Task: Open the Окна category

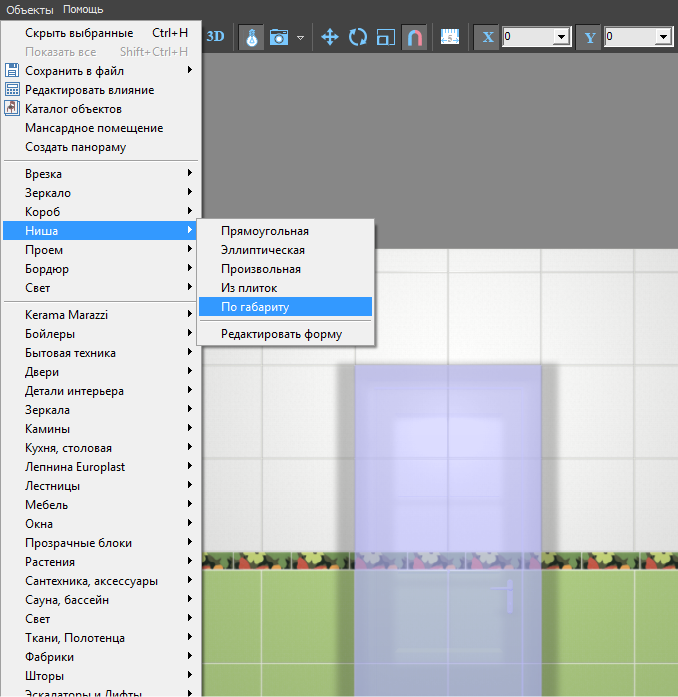Action: tap(102, 524)
